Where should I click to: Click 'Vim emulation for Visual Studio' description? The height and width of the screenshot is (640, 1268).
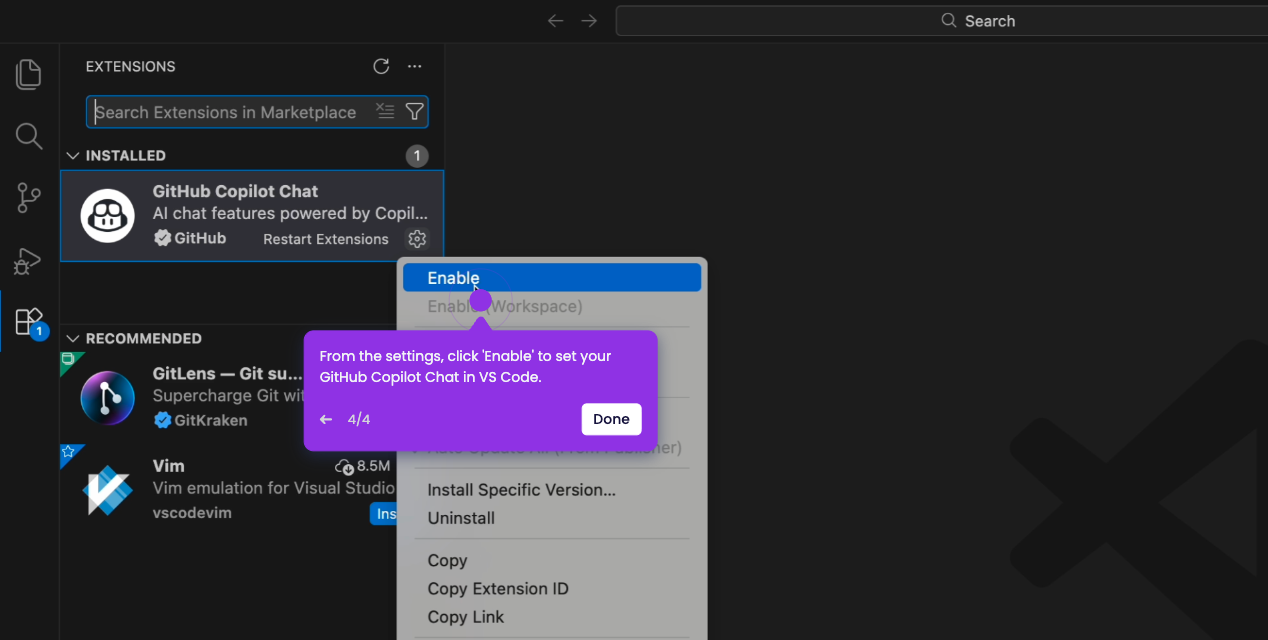click(275, 489)
